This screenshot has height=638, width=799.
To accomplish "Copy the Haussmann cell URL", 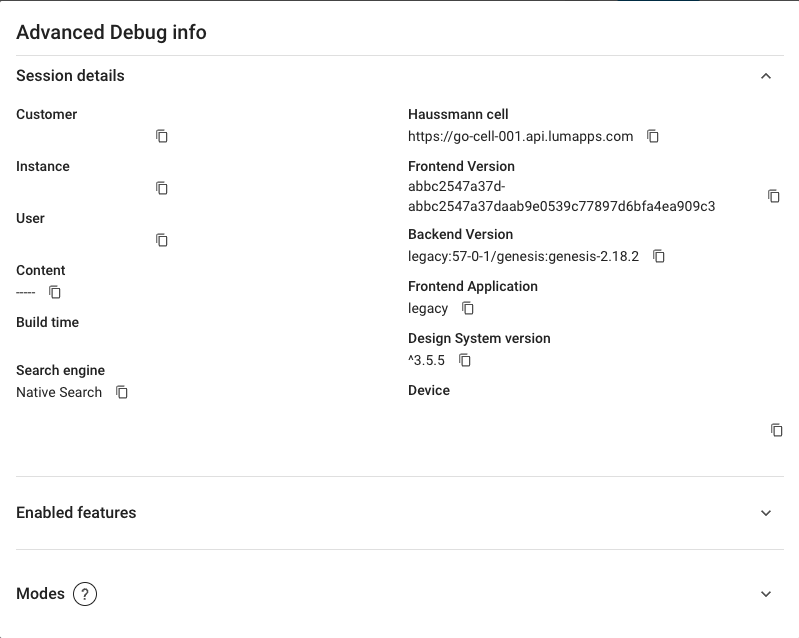I will (653, 136).
